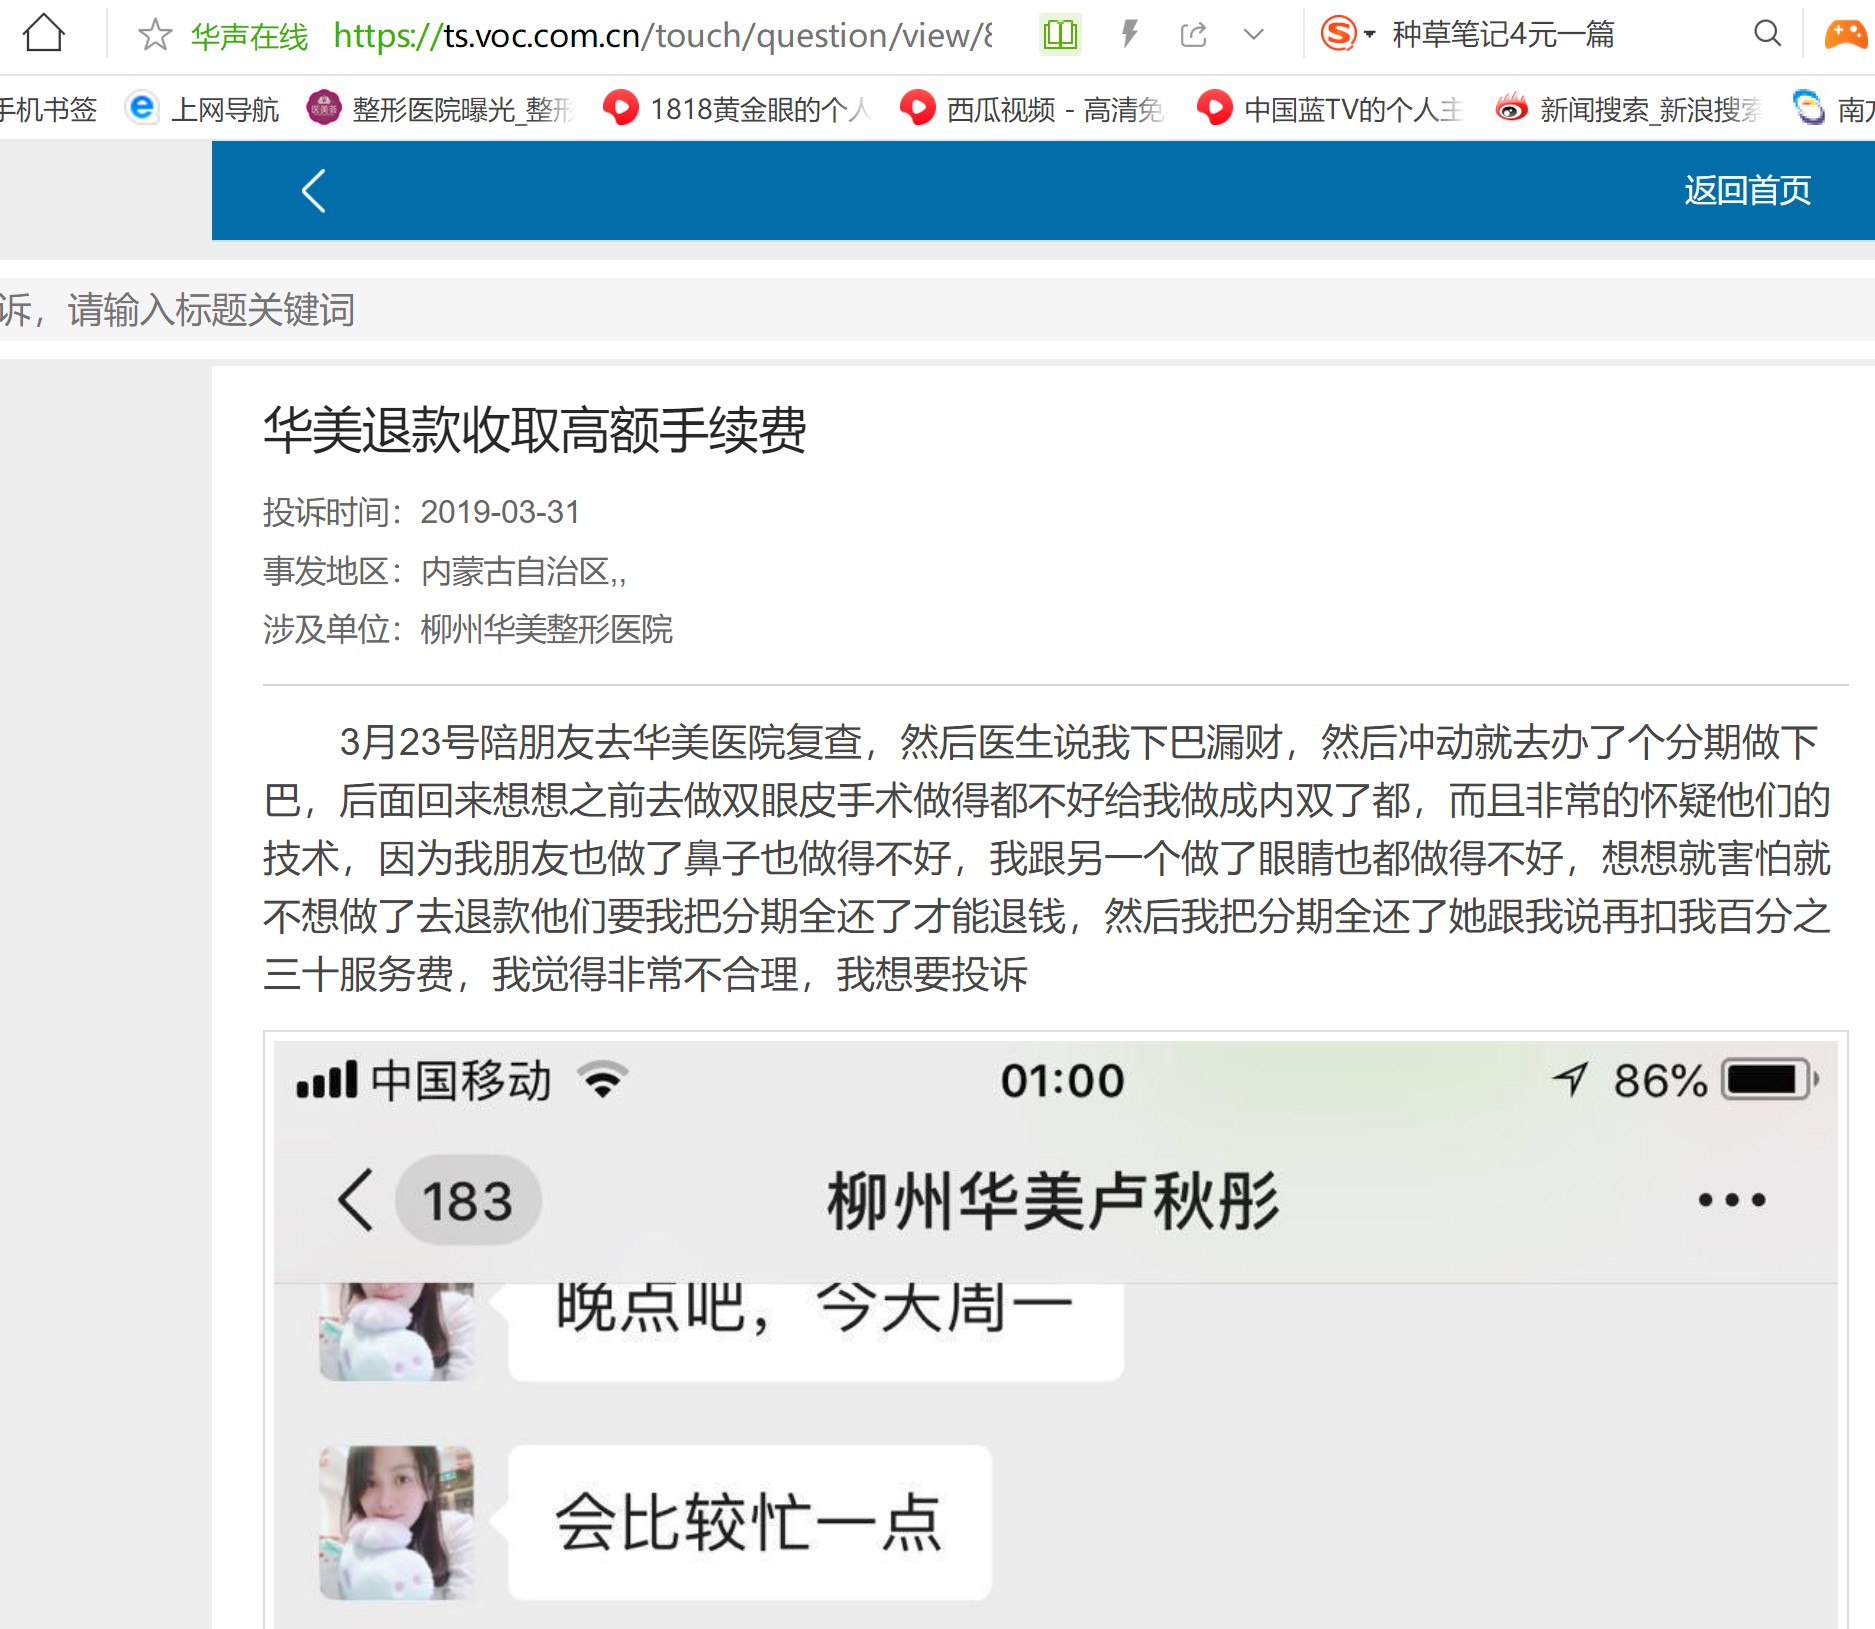Click the three-dot menu in chat header

tap(1732, 1199)
